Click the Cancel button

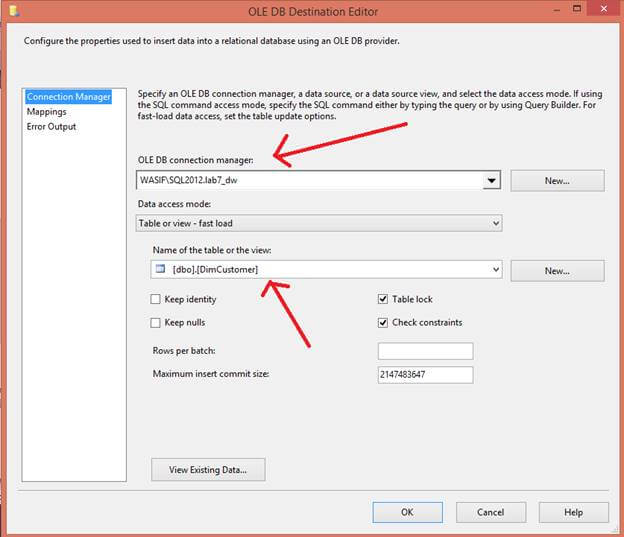491,512
